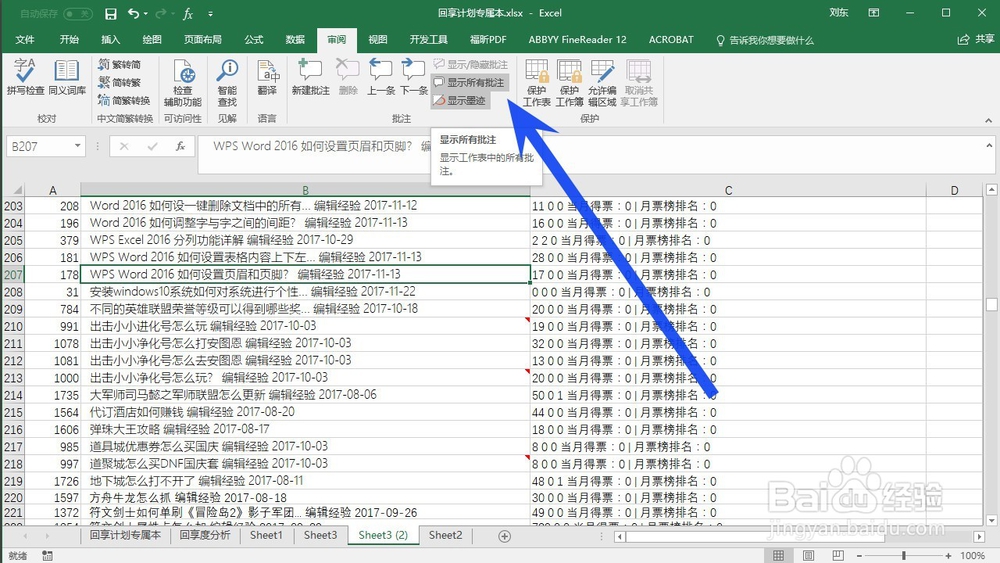The image size is (1000, 563).
Task: Click cell with 弹珠大王攻略
Action: point(305,429)
